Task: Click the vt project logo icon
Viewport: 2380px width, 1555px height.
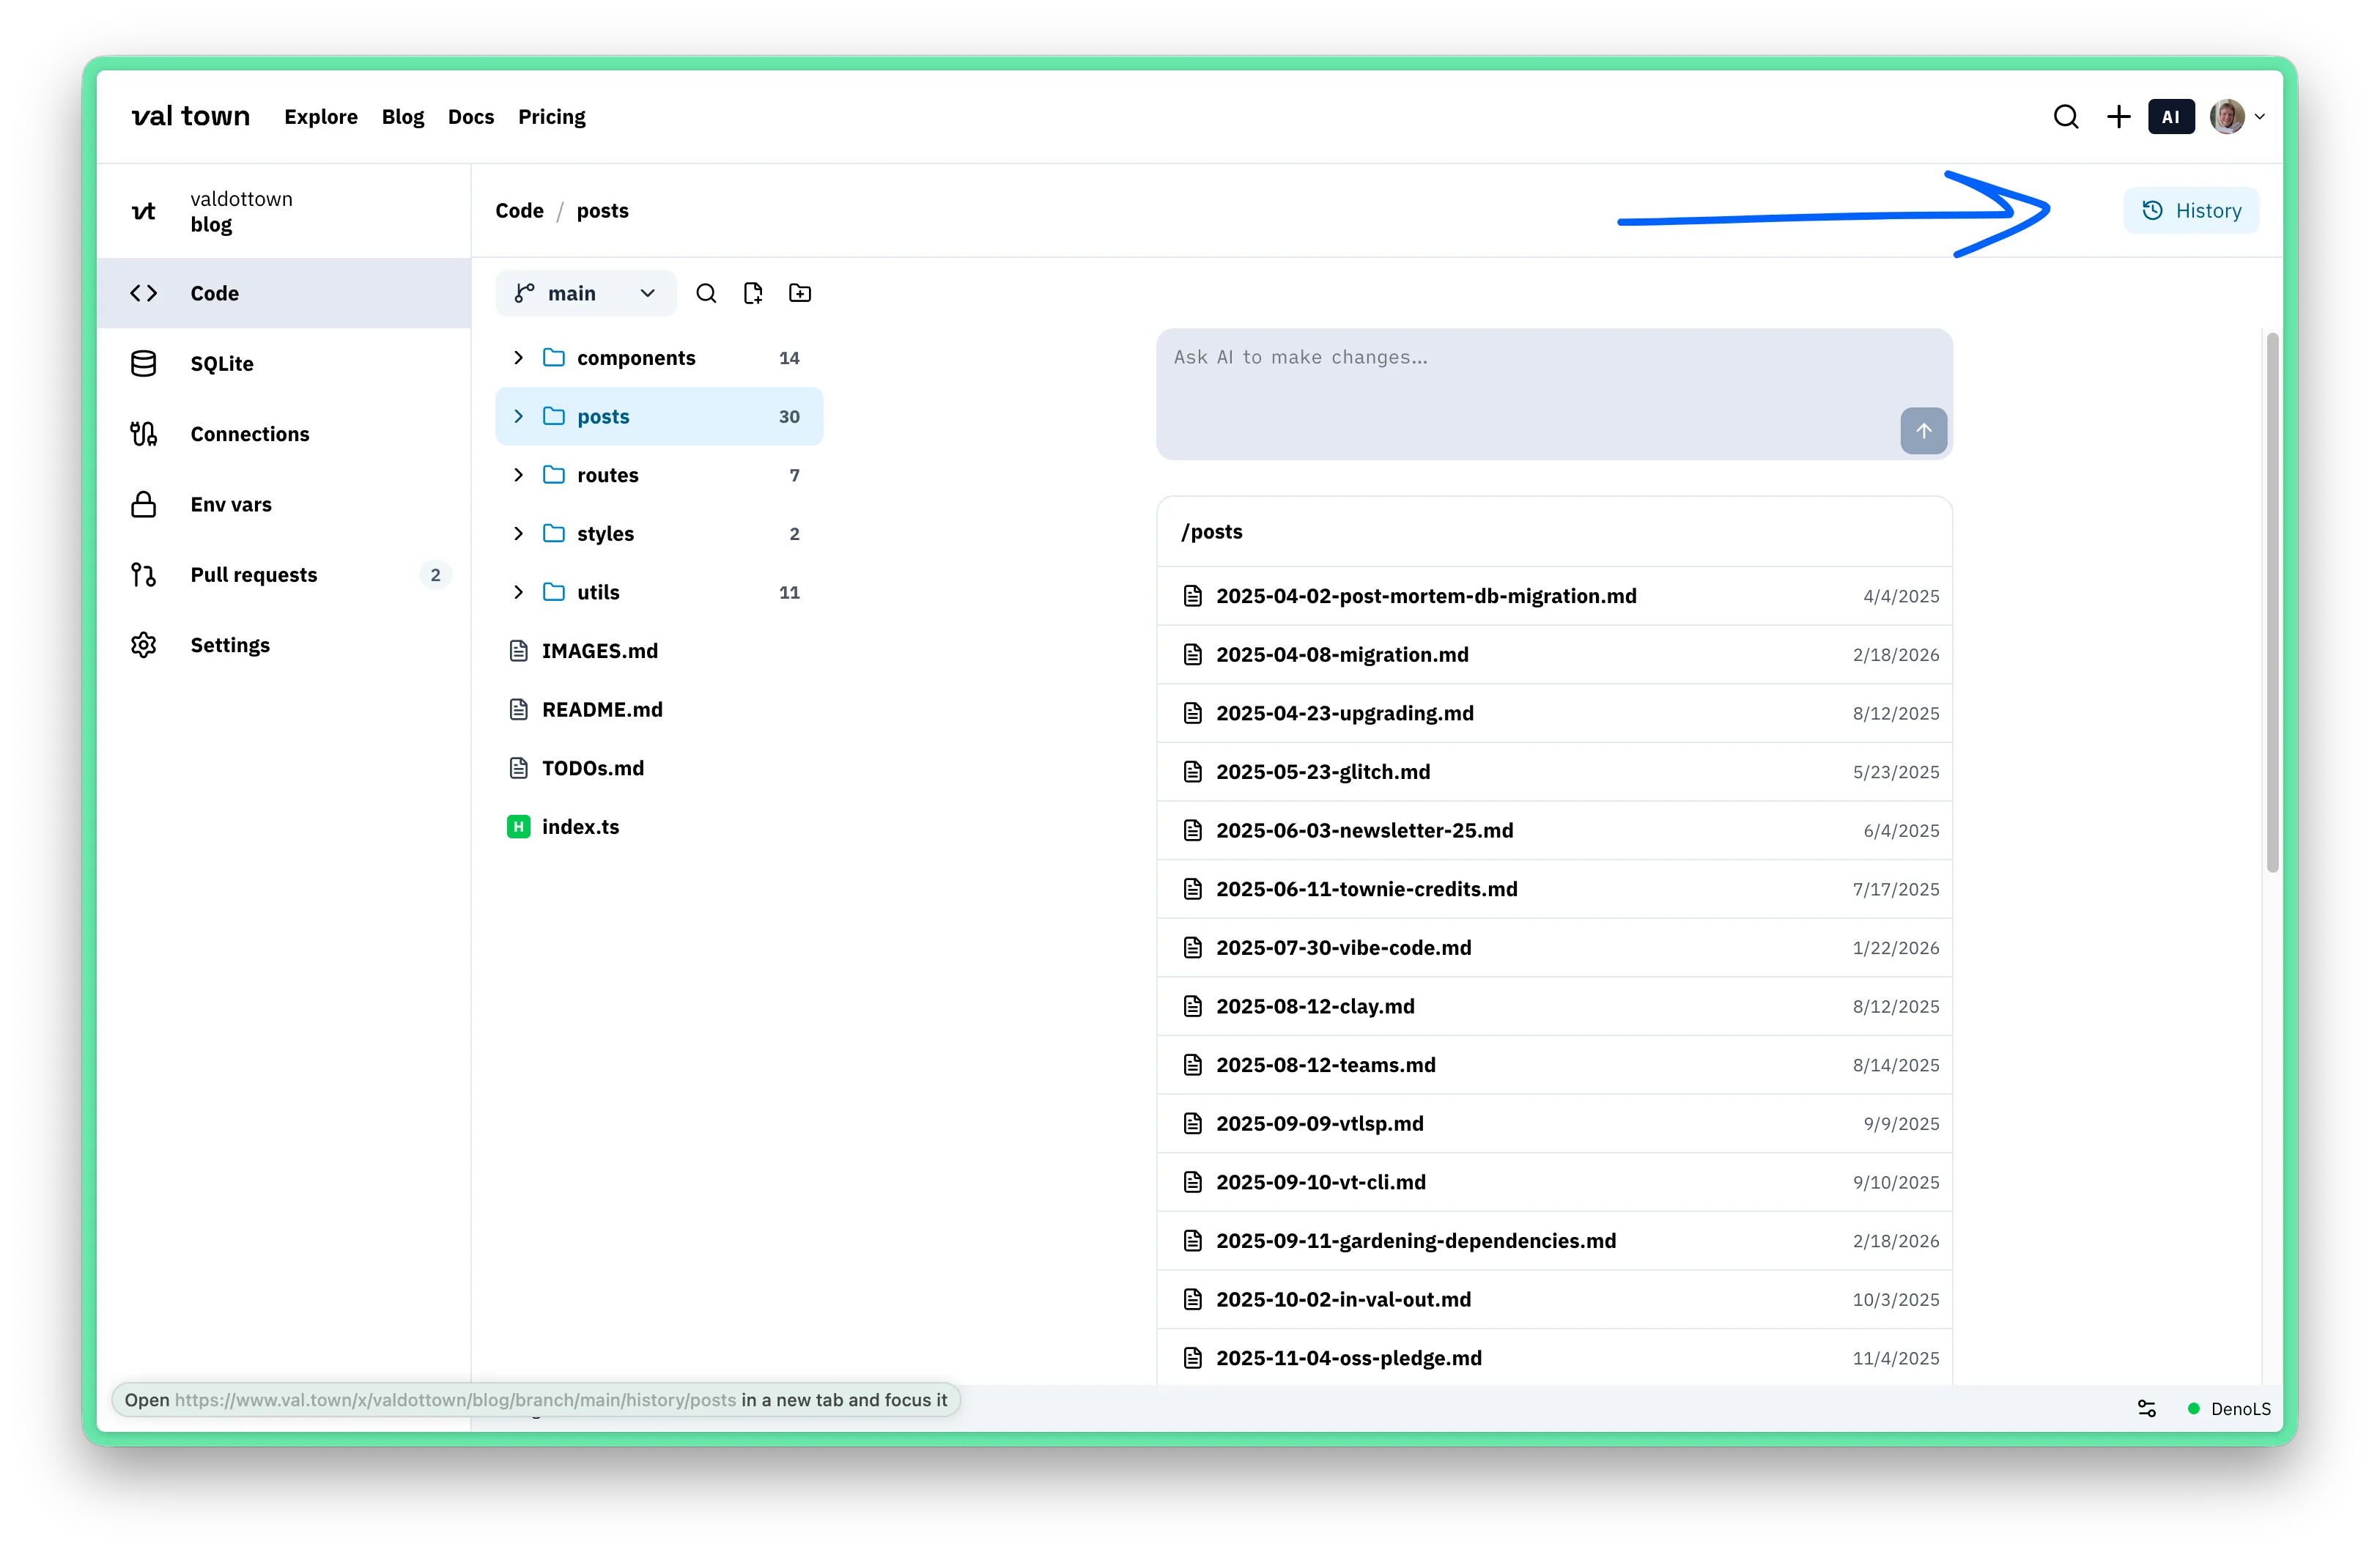Action: click(144, 211)
